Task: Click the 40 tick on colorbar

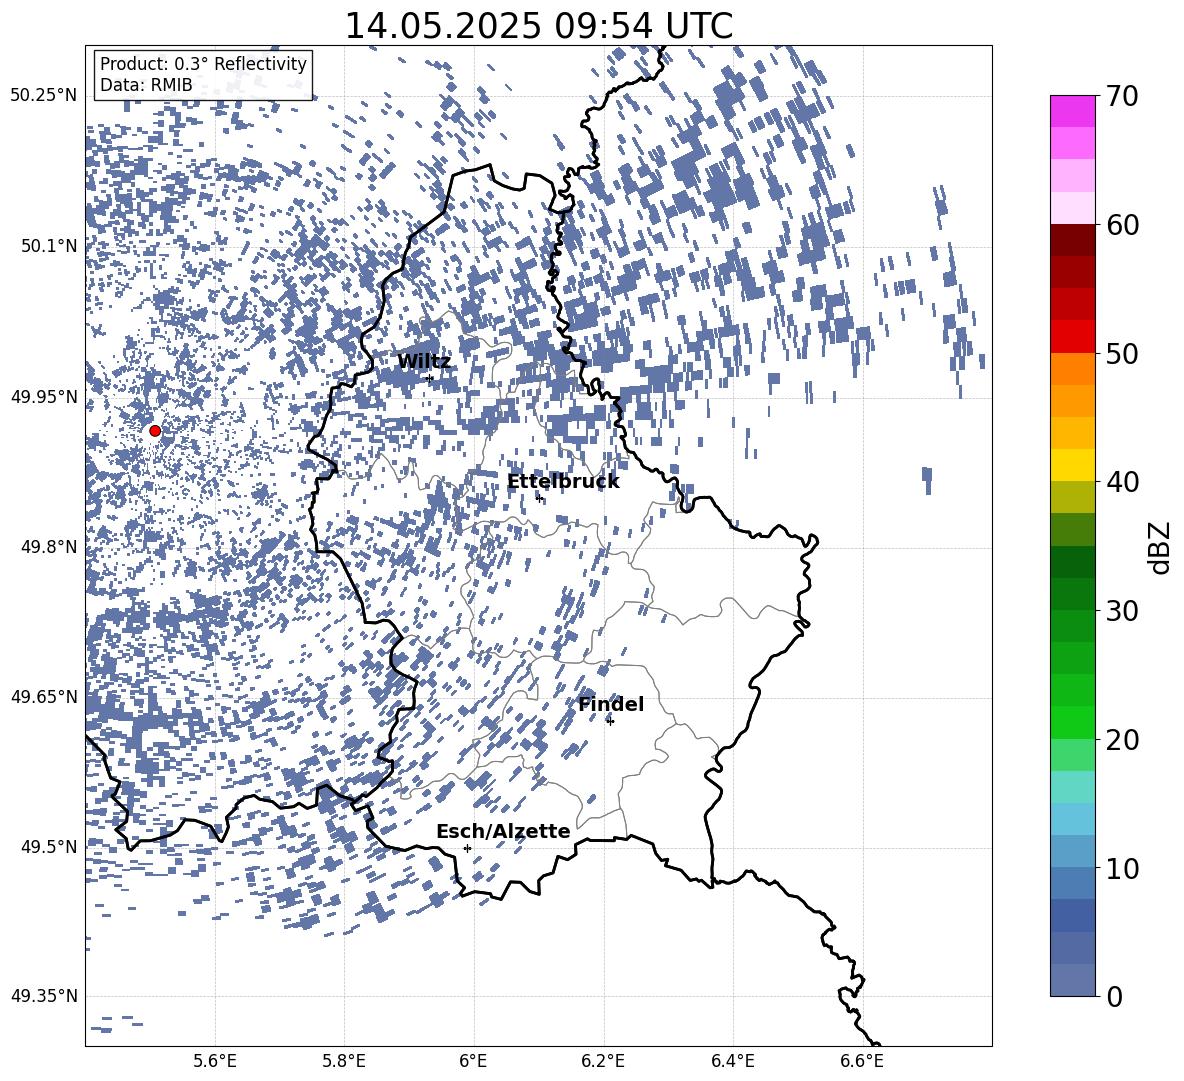Action: [x=1123, y=482]
